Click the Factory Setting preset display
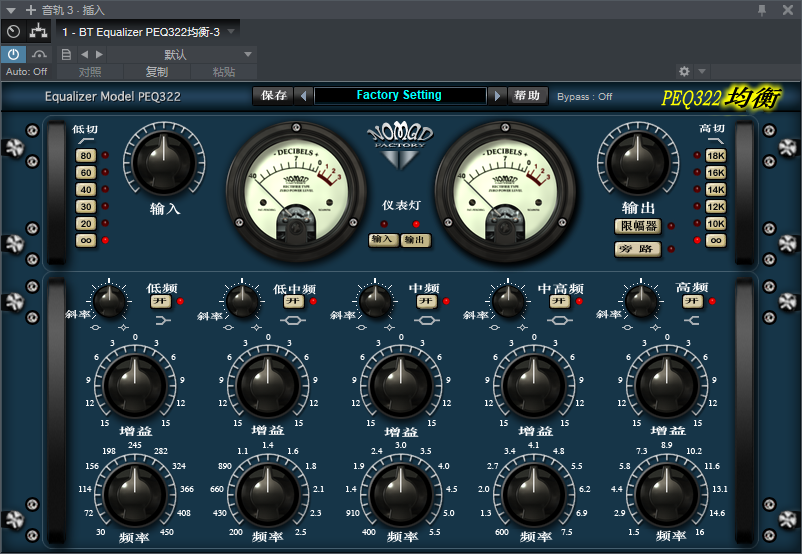The image size is (802, 554). [x=399, y=95]
